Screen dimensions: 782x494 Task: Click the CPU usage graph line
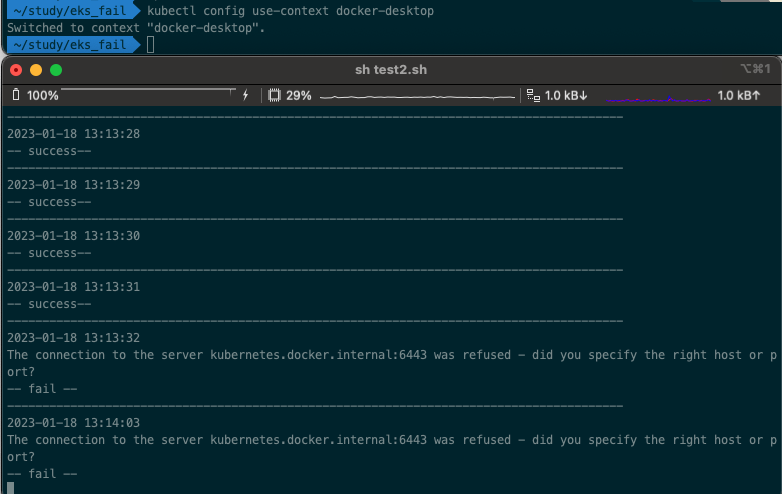[417, 97]
